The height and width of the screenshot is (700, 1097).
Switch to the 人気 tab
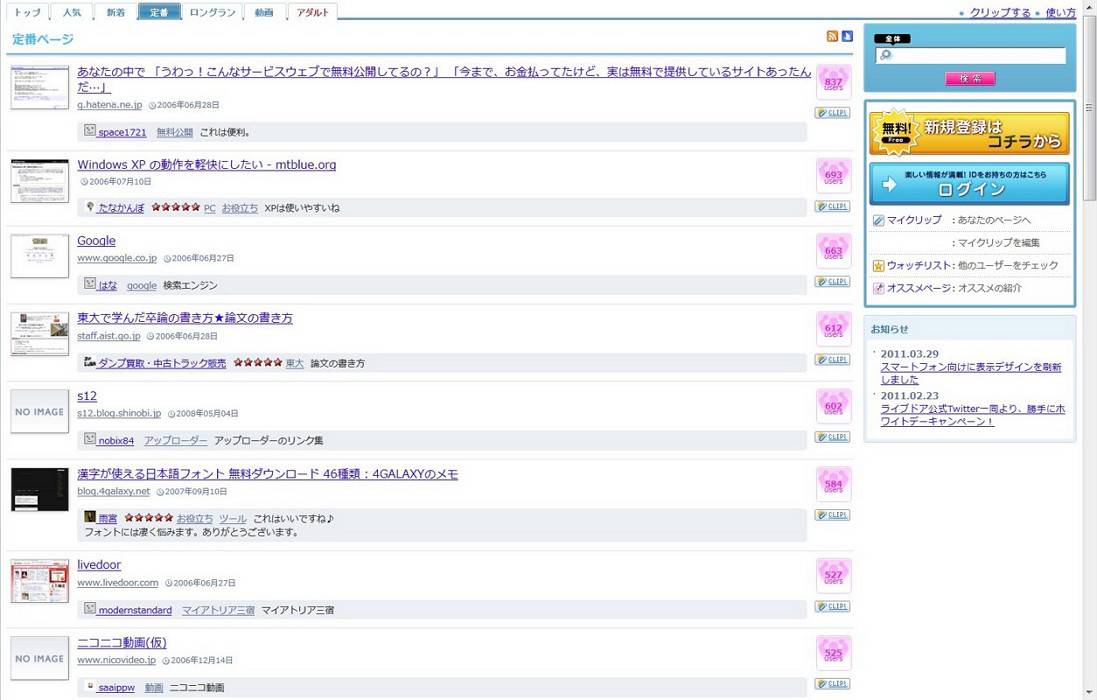point(71,12)
